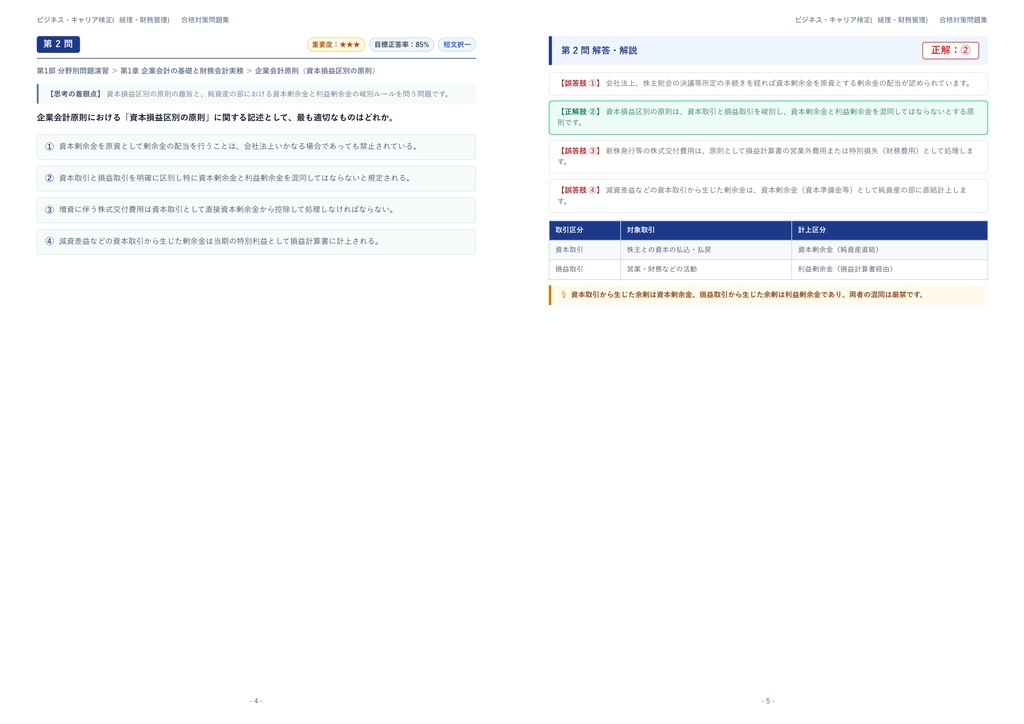Viewport: 1024px width, 724px height.
Task: Select choice ④ about 減資差益などの資本取引
Action: point(256,242)
